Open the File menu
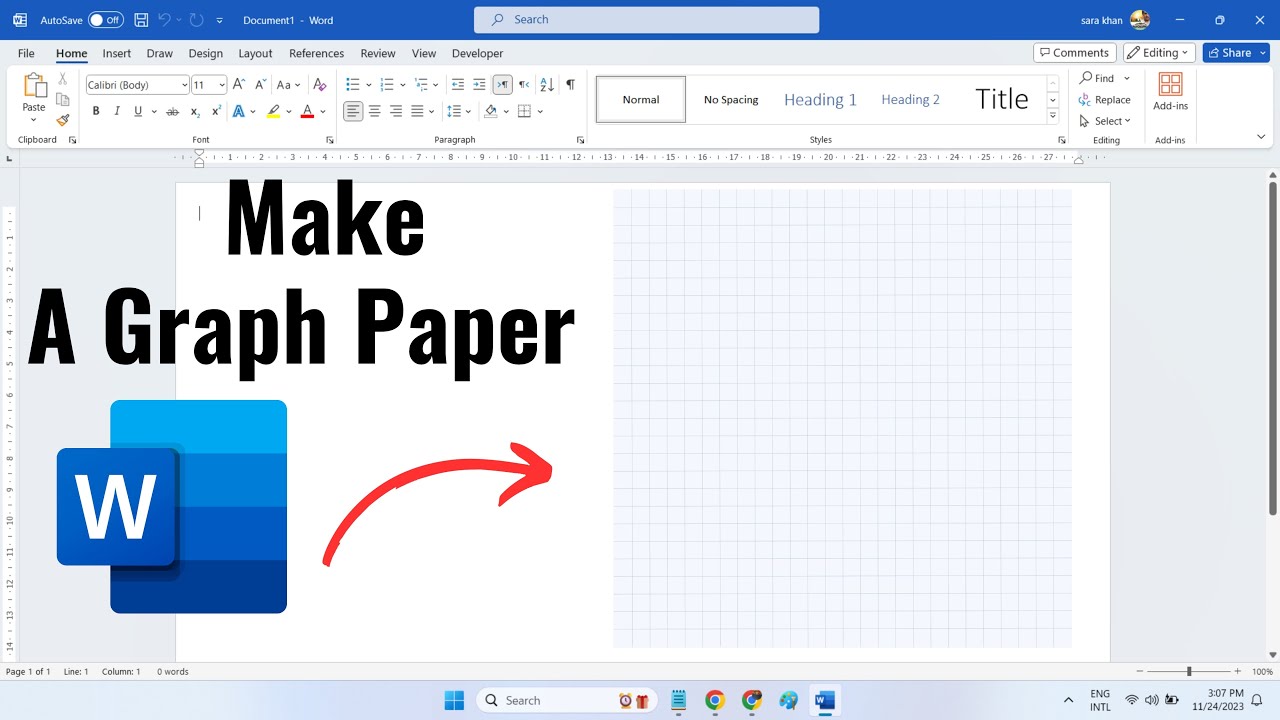 (26, 53)
